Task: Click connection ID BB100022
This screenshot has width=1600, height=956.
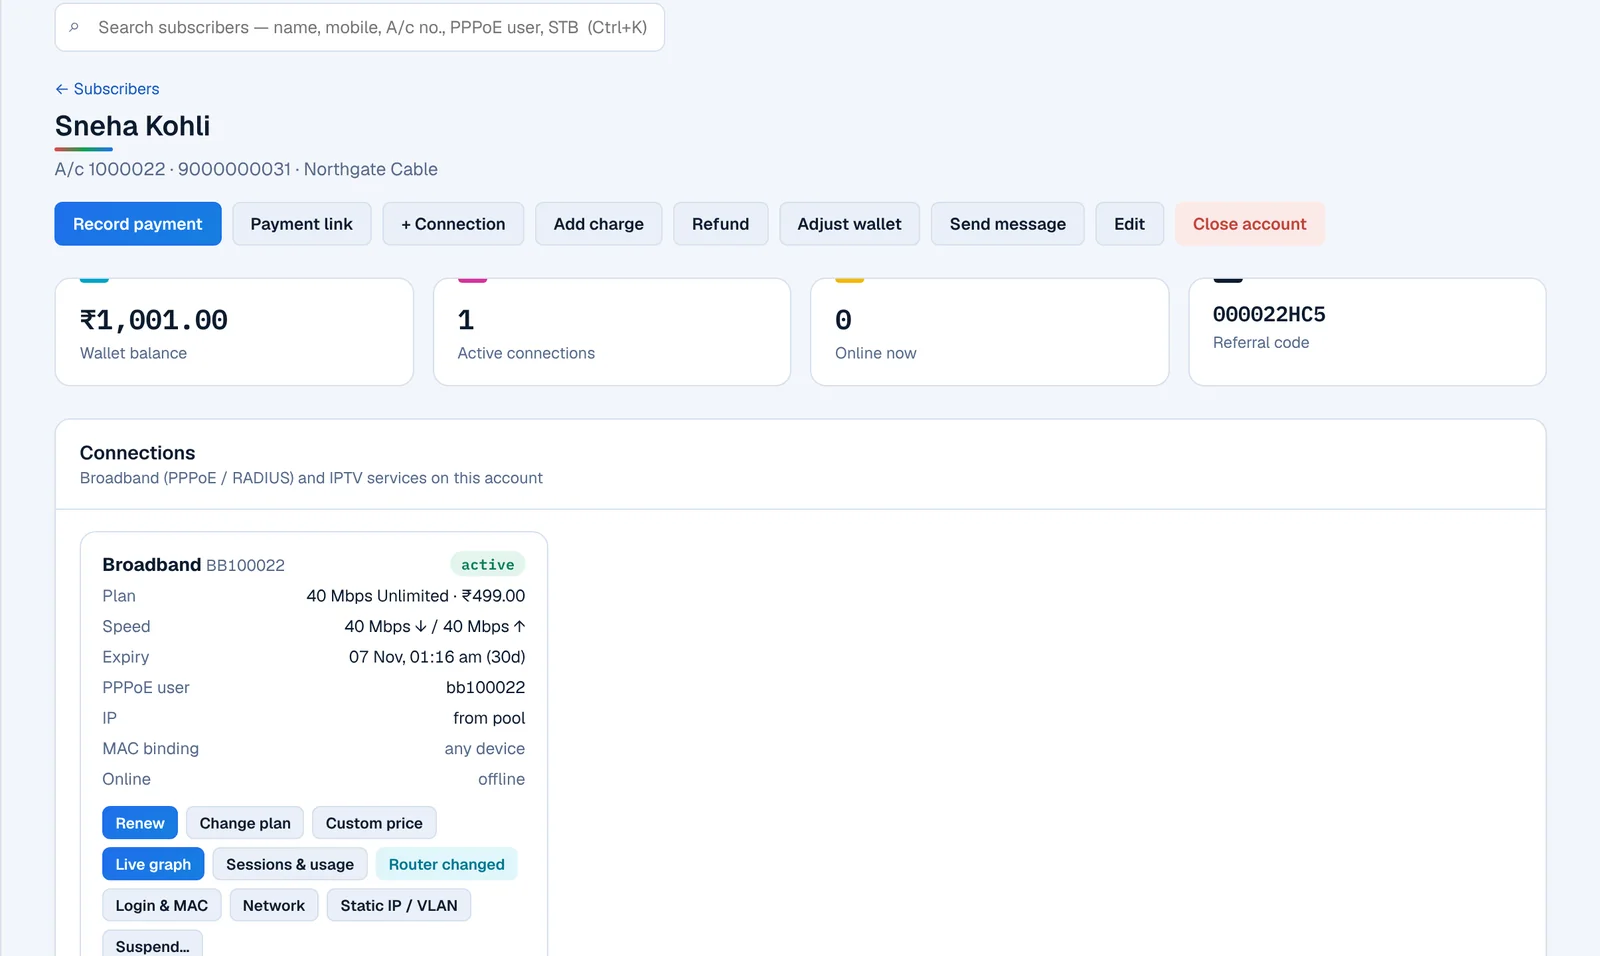Action: [245, 565]
